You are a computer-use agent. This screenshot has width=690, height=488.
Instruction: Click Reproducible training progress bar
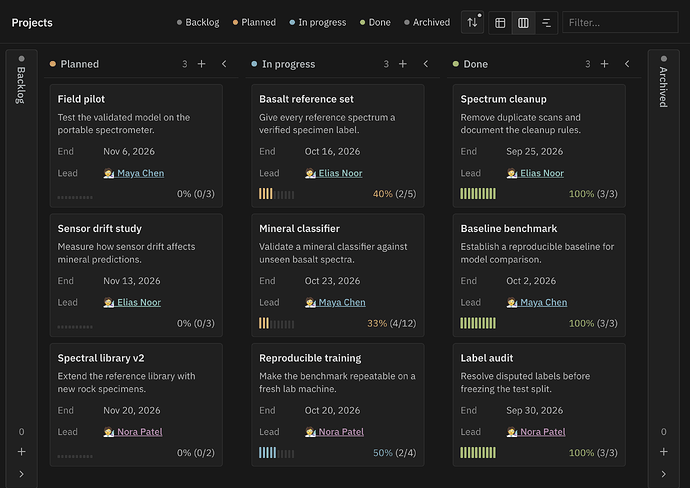(x=276, y=453)
